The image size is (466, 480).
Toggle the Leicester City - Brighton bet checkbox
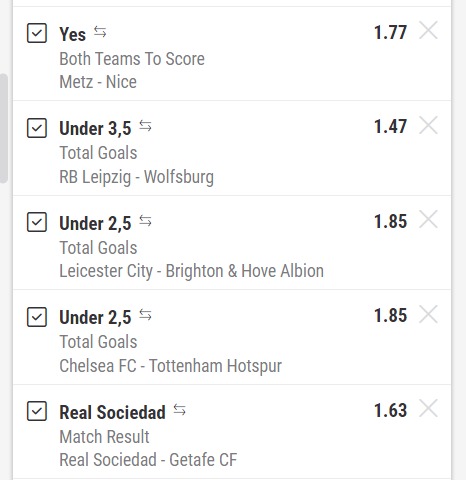click(x=37, y=222)
